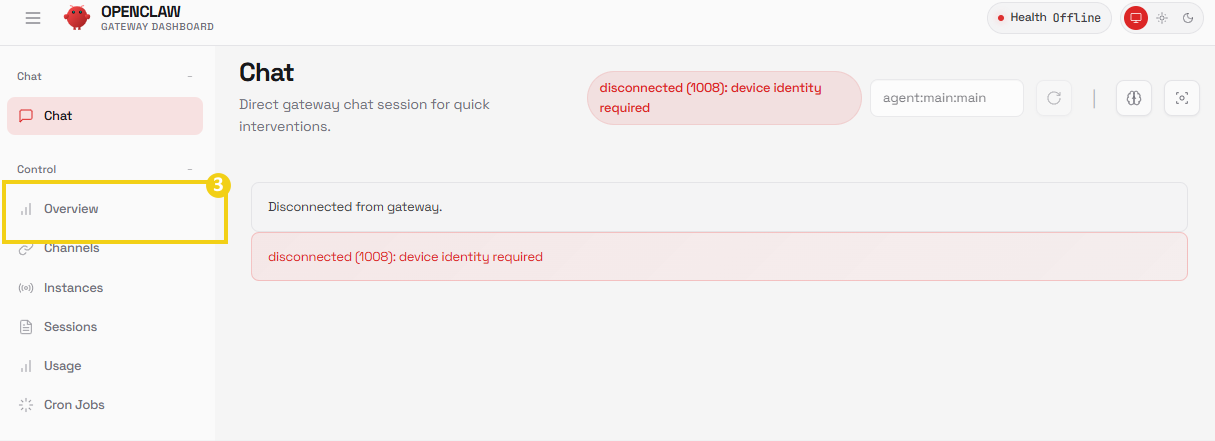Toggle focus mode icon button

[x=1182, y=98]
